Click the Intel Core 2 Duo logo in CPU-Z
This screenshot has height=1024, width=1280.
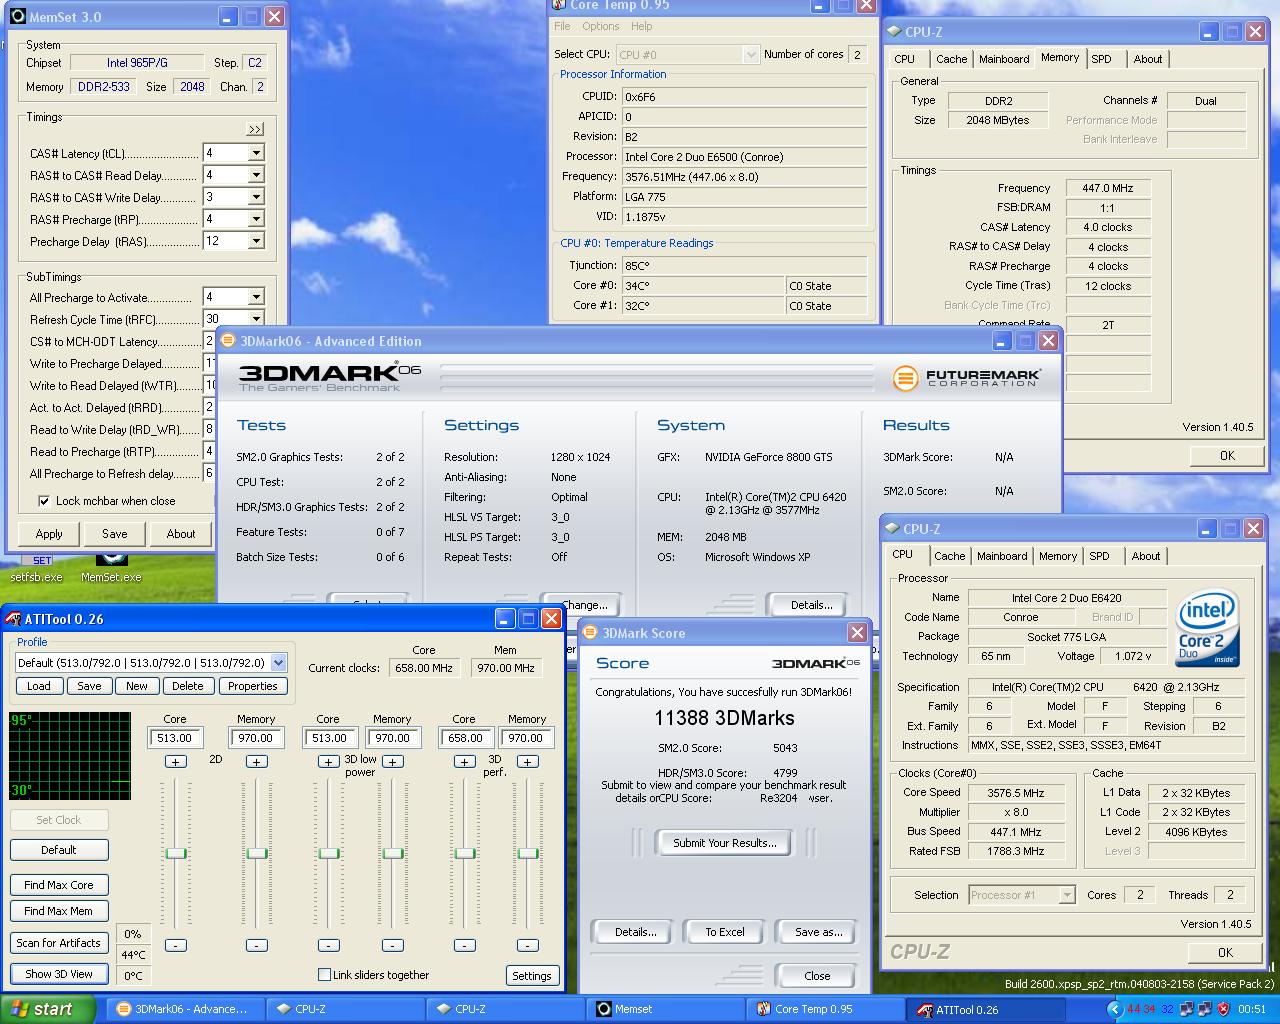[1208, 628]
